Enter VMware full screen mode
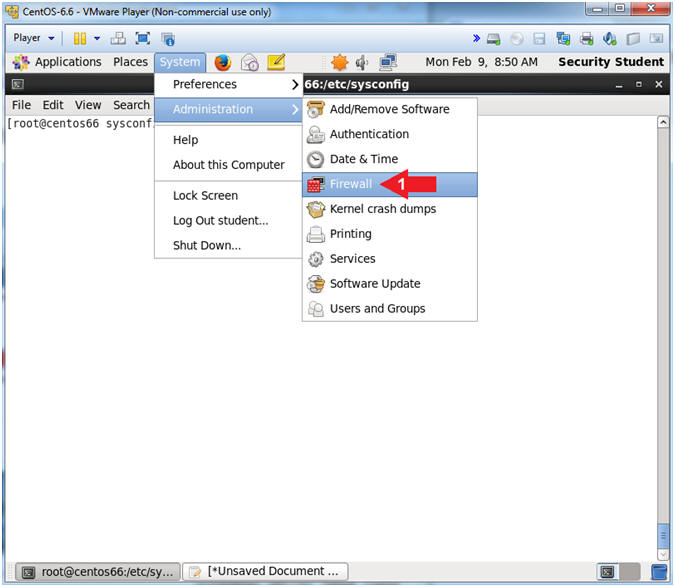Image resolution: width=675 pixels, height=587 pixels. click(142, 39)
